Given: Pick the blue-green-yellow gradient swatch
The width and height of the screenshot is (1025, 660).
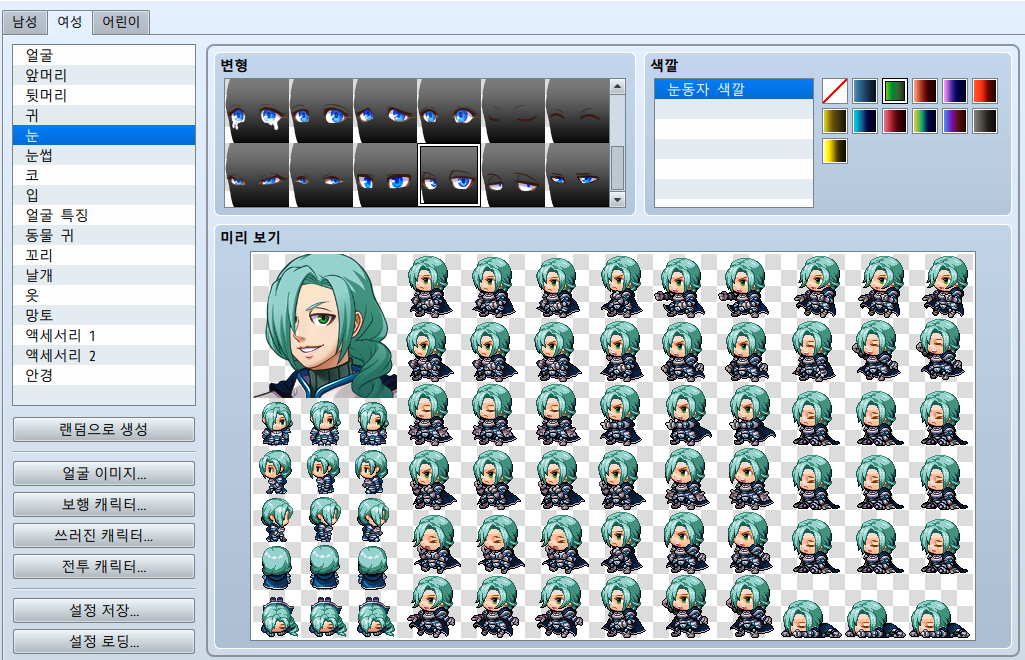Looking at the screenshot, I should [925, 121].
